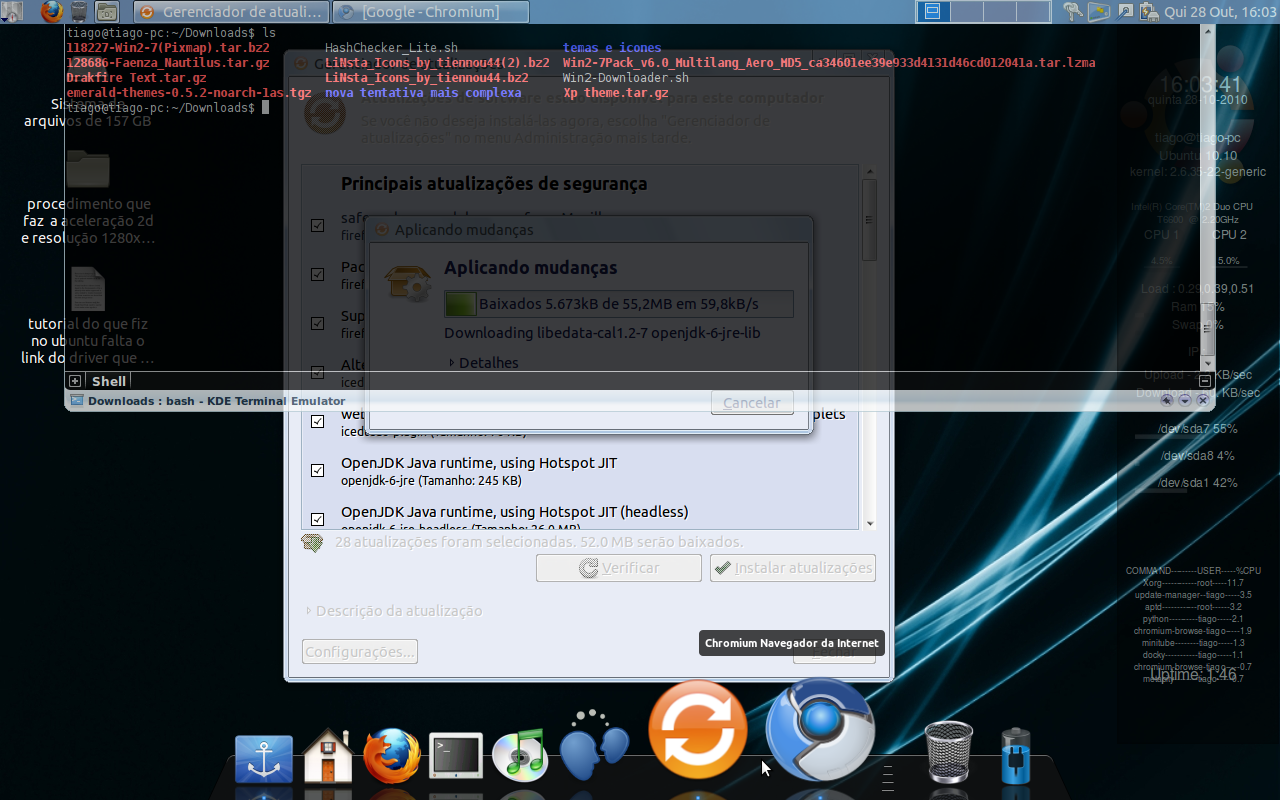The height and width of the screenshot is (800, 1280).
Task: Click the keys keyring tray icon
Action: click(1073, 12)
